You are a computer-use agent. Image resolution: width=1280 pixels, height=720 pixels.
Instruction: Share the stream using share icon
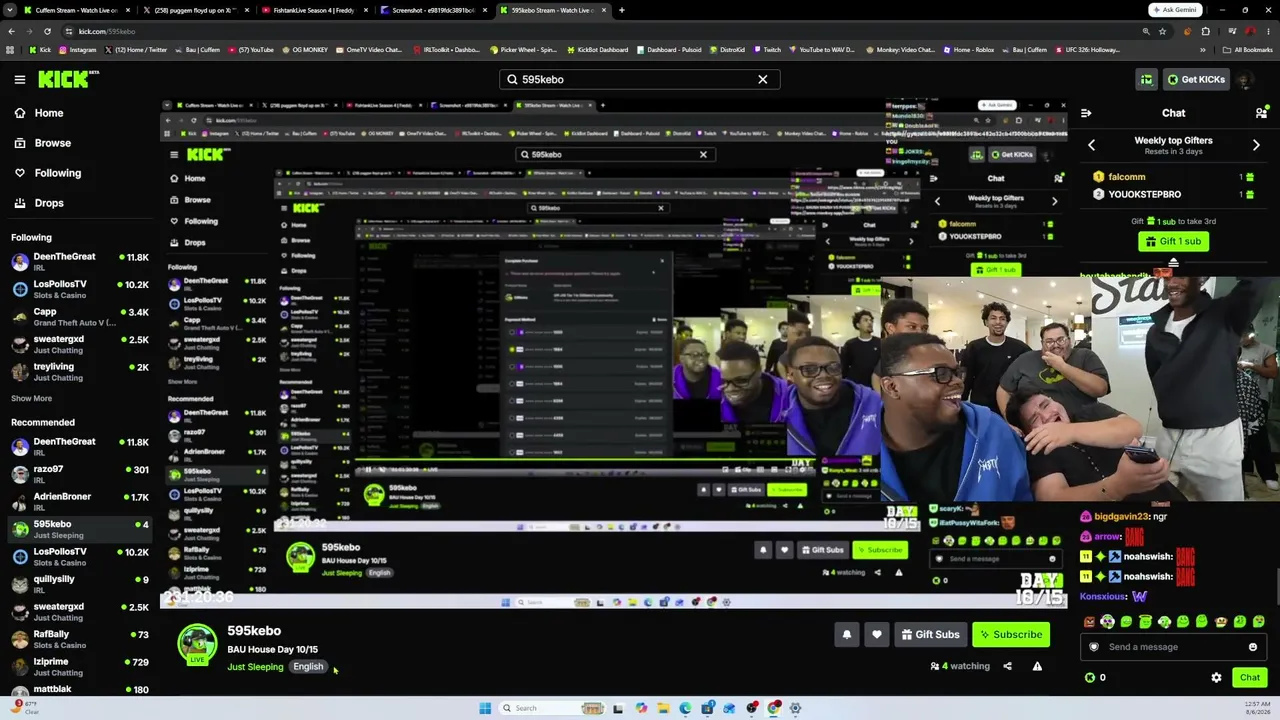pos(1007,666)
